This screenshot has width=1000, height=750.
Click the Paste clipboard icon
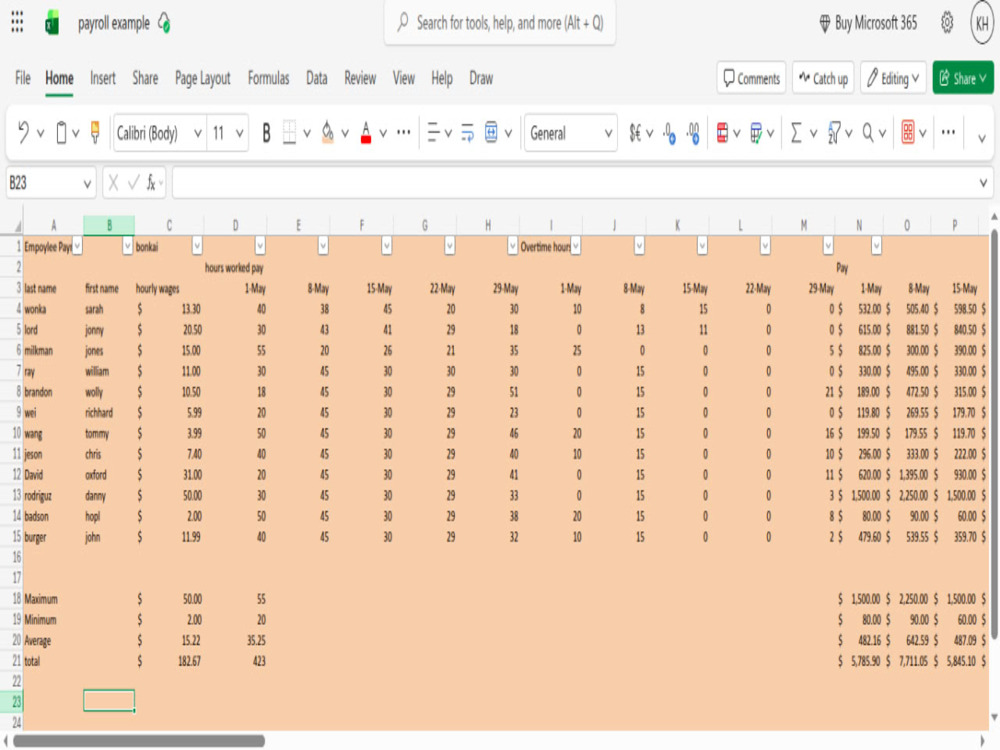[x=61, y=133]
